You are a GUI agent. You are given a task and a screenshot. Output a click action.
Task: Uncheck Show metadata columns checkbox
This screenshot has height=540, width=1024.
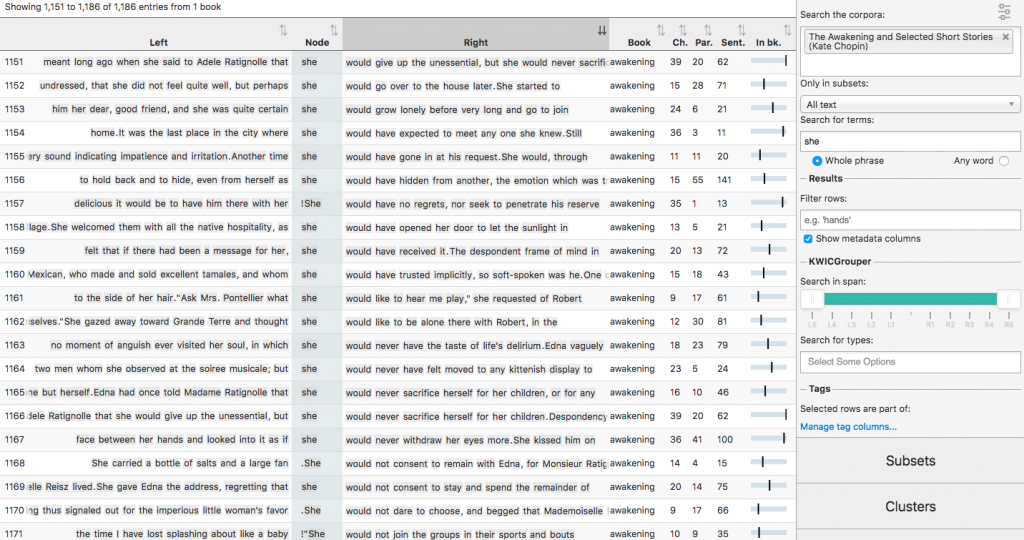pos(808,238)
